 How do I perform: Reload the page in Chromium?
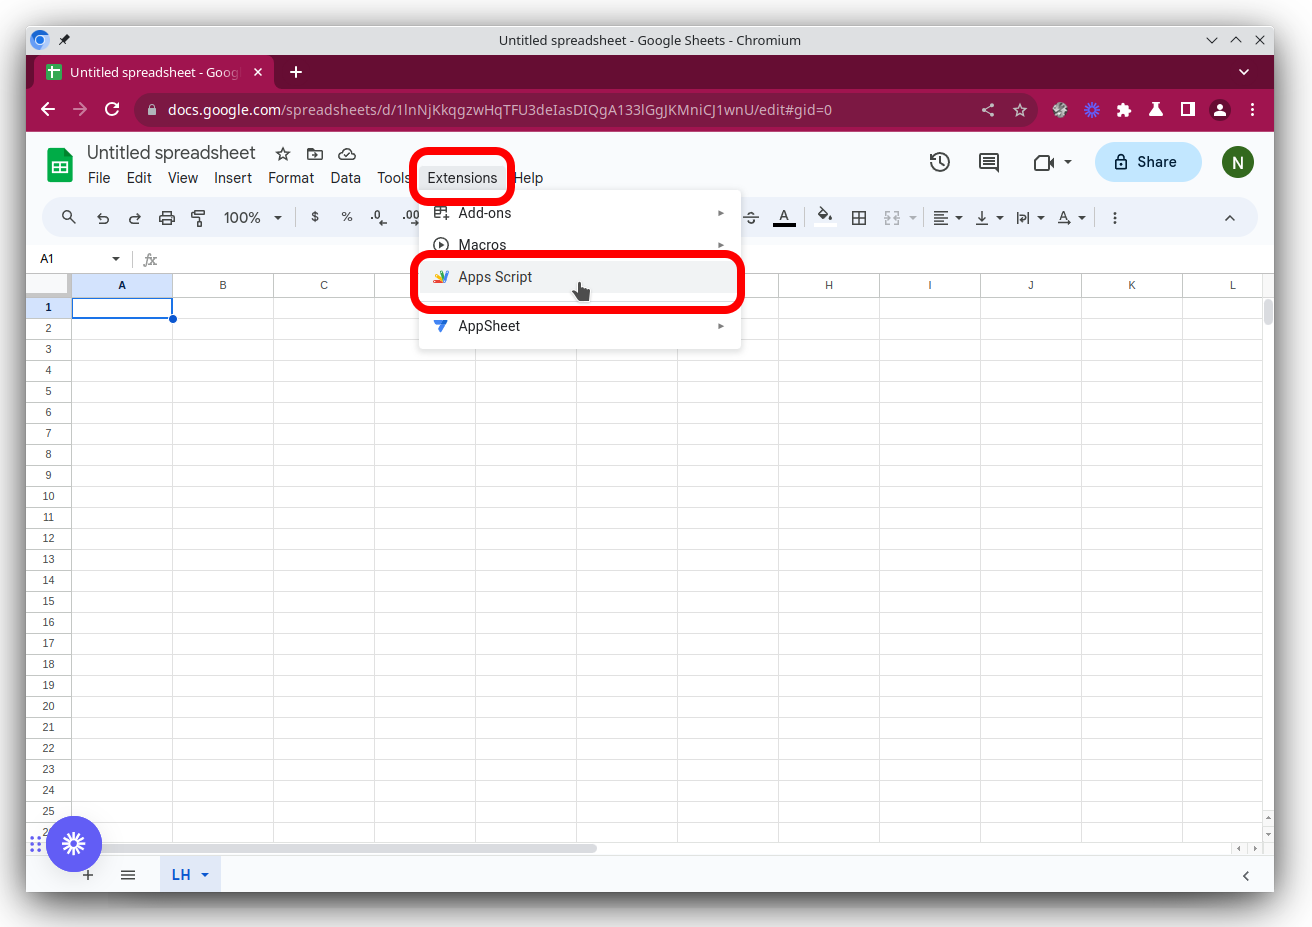coord(112,110)
